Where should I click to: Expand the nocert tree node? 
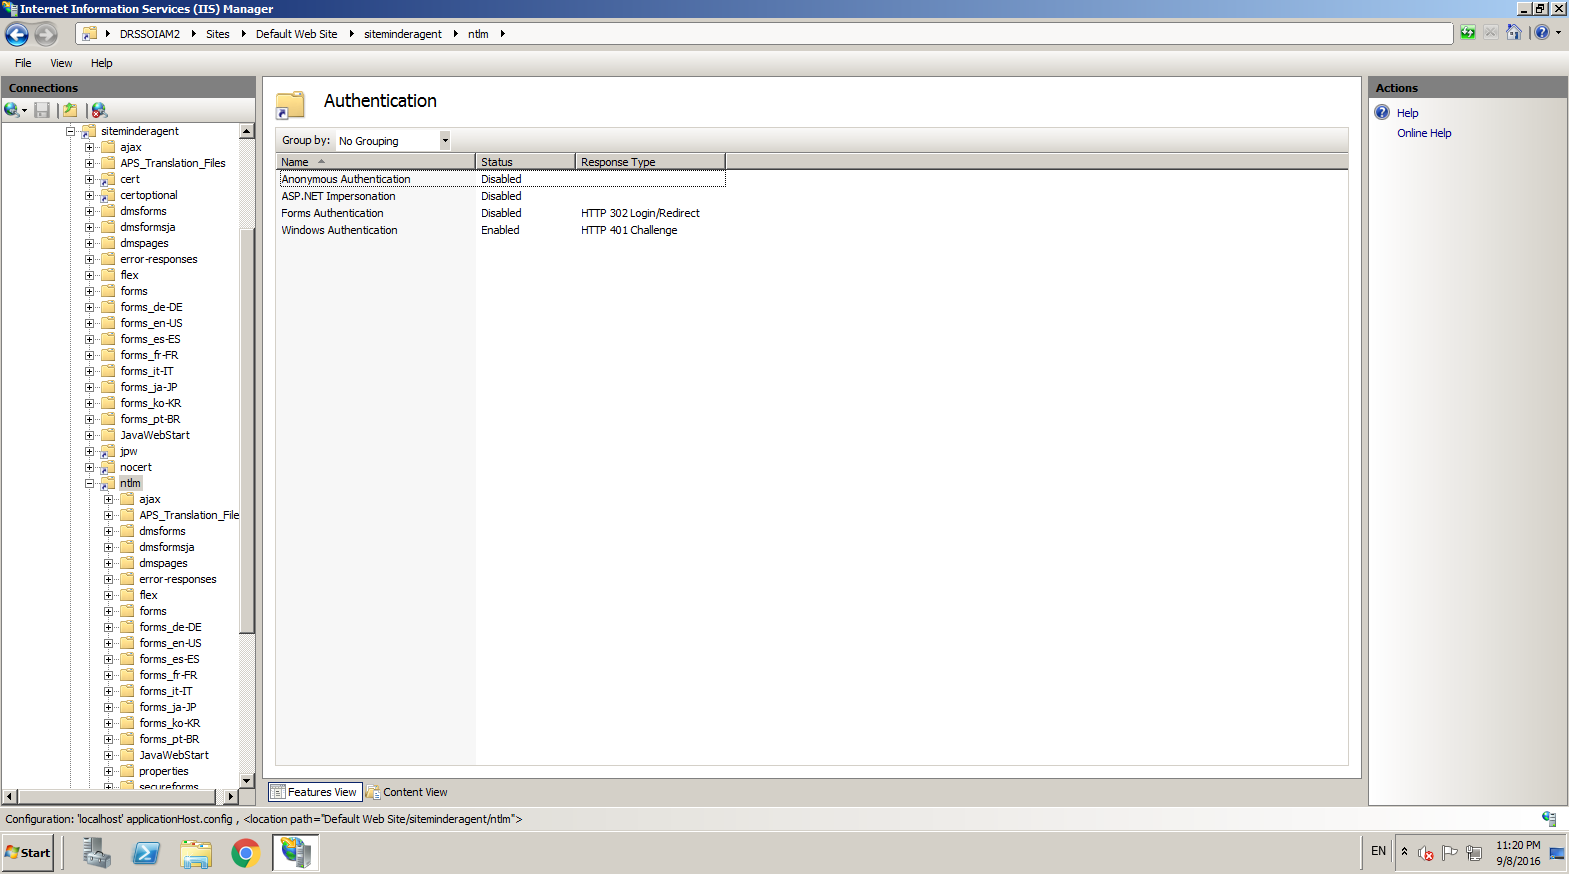click(90, 467)
